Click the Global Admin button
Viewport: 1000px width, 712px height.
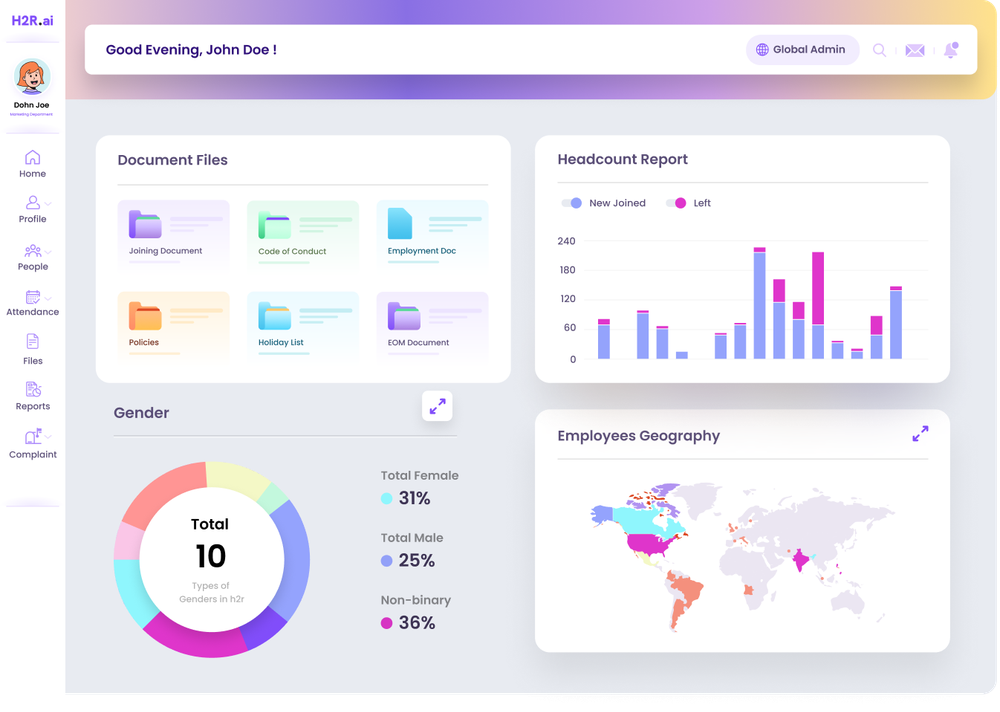tap(802, 49)
